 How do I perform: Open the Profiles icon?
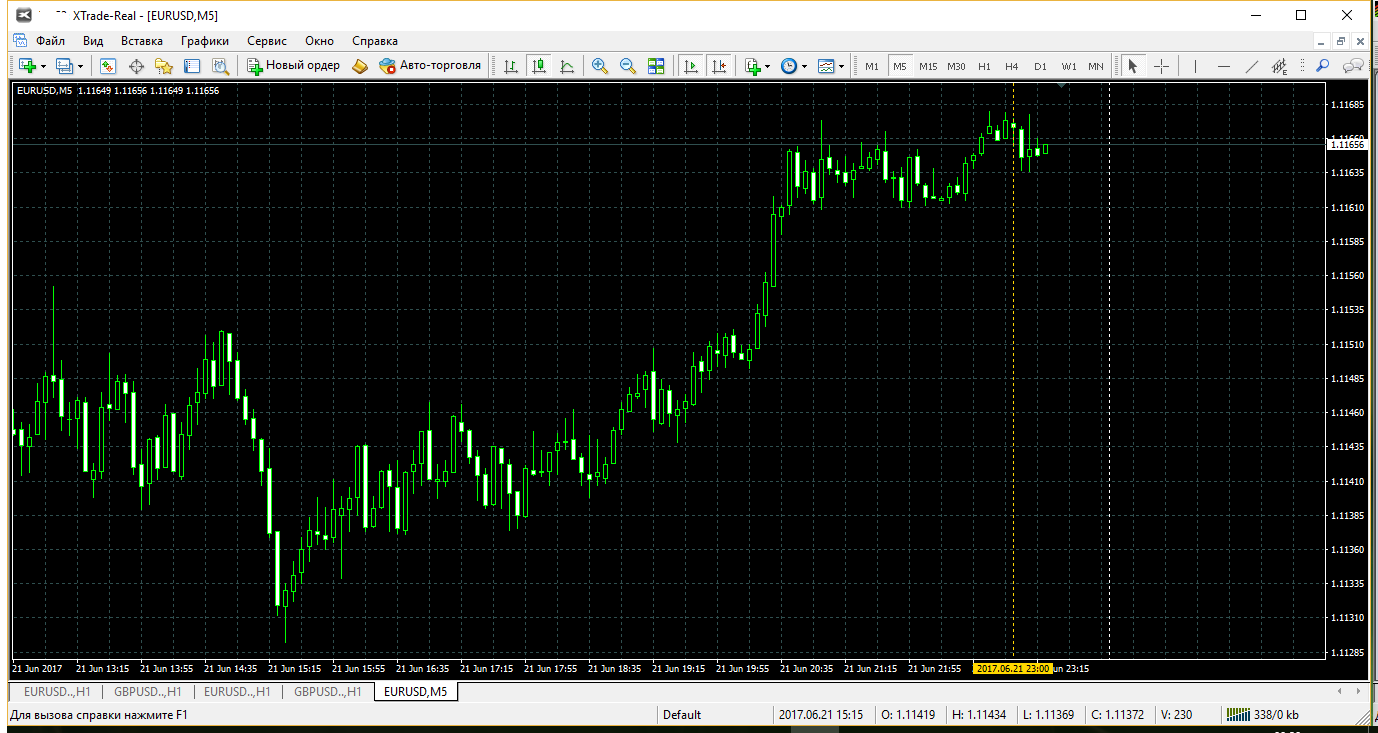tap(65, 66)
